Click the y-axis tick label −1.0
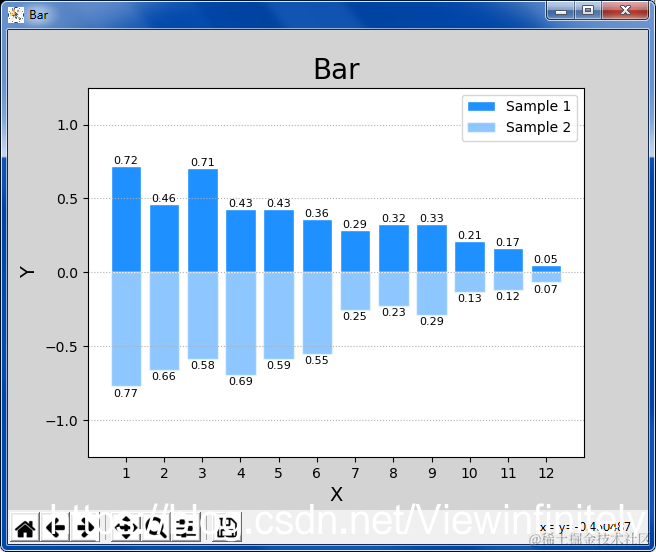 62,421
